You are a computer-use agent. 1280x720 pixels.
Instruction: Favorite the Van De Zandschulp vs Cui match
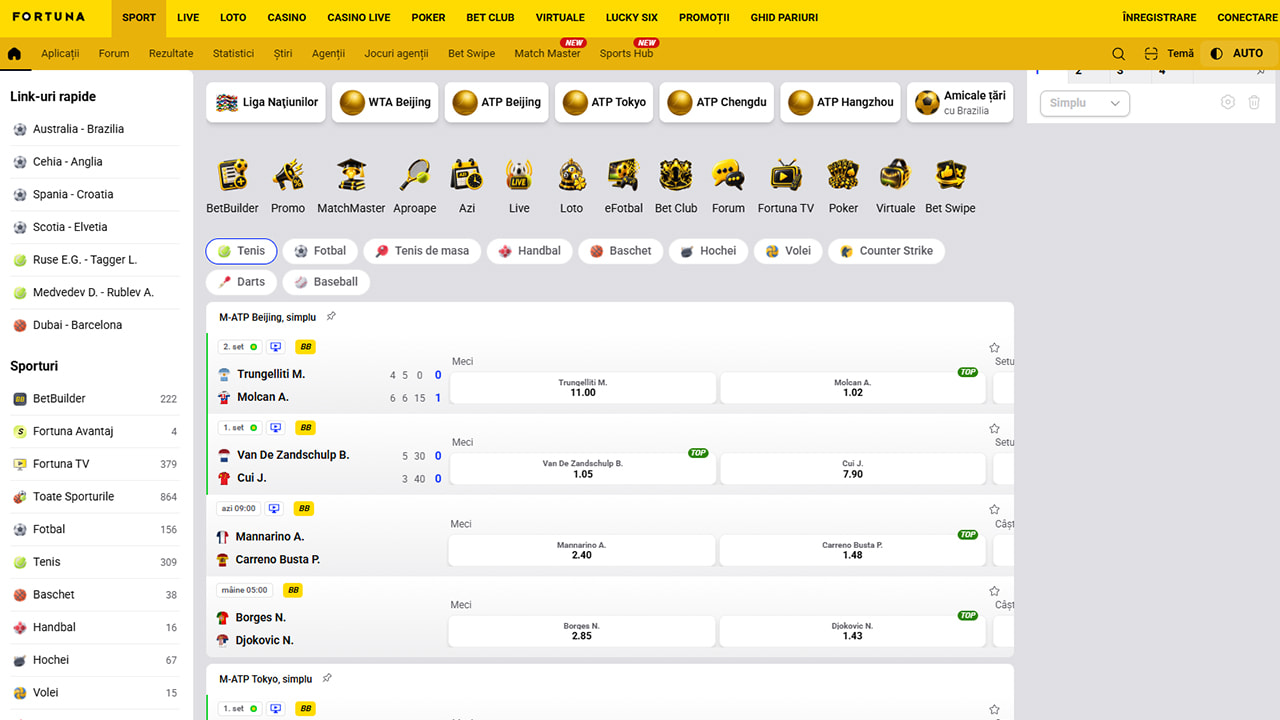click(x=994, y=428)
